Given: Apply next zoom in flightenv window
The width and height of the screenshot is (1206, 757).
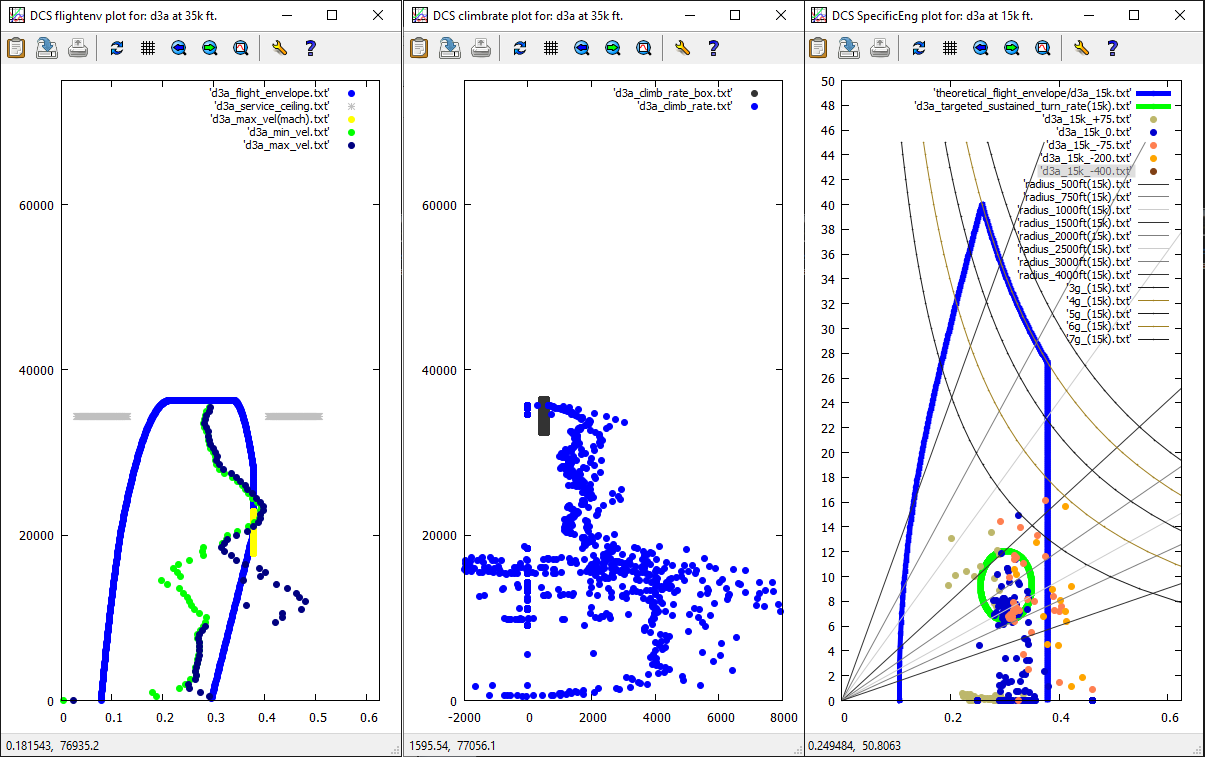Looking at the screenshot, I should [209, 48].
